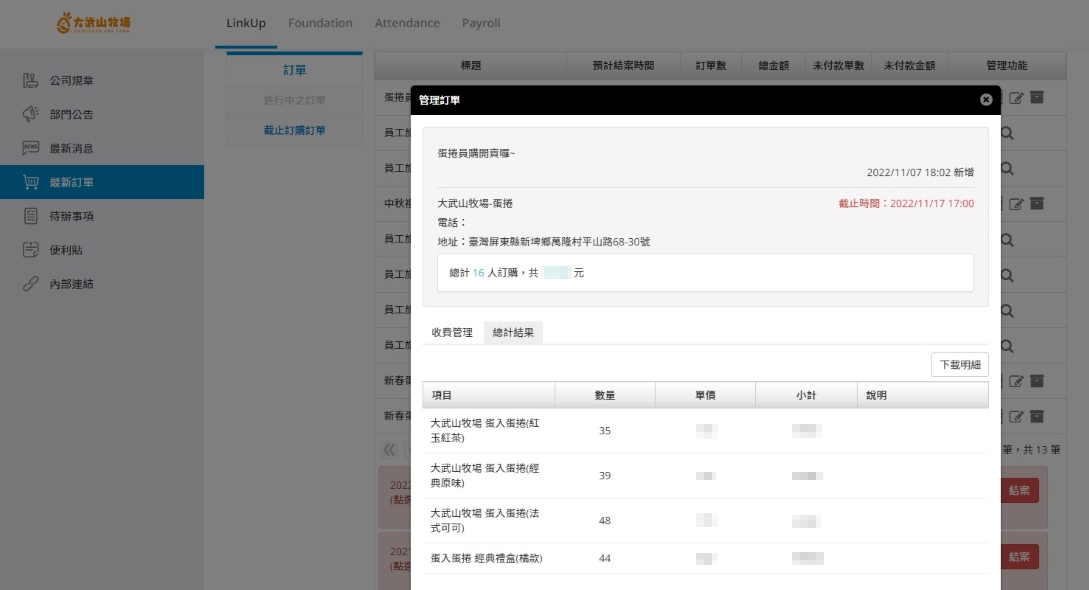The width and height of the screenshot is (1089, 590).
Task: Click the 項目 column header
Action: tap(488, 395)
